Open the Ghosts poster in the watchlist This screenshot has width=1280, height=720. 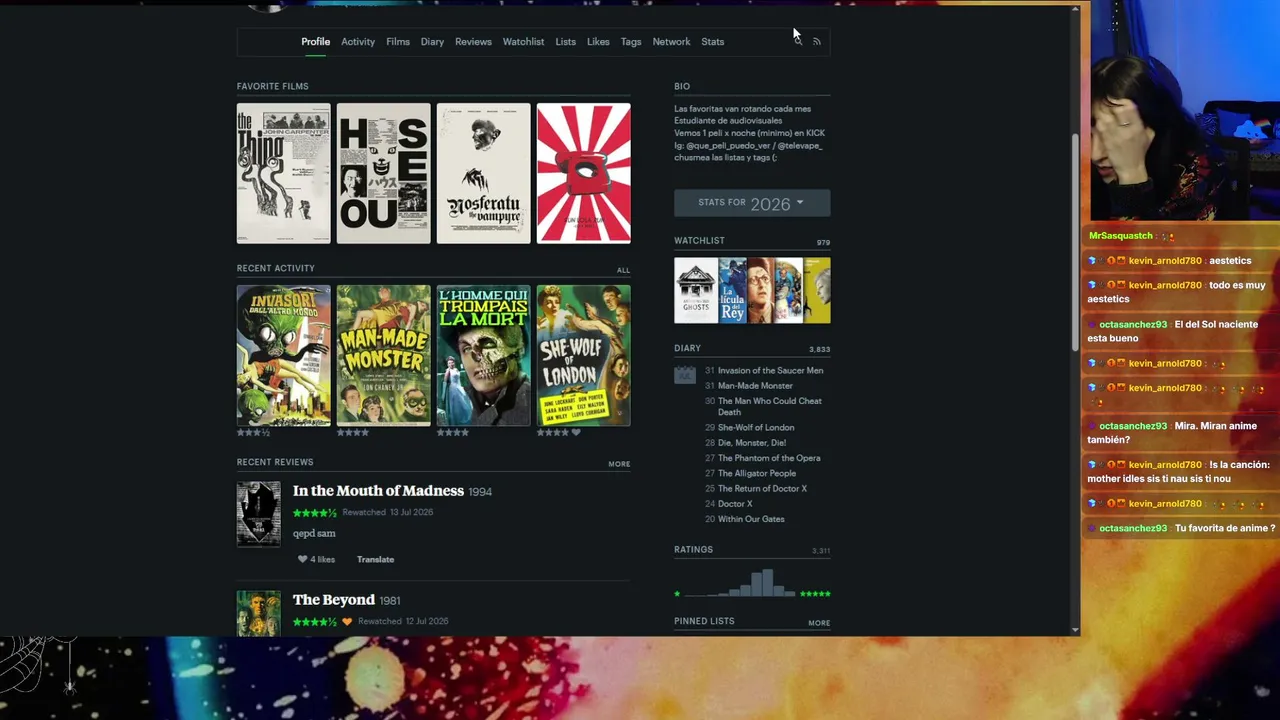pos(696,291)
